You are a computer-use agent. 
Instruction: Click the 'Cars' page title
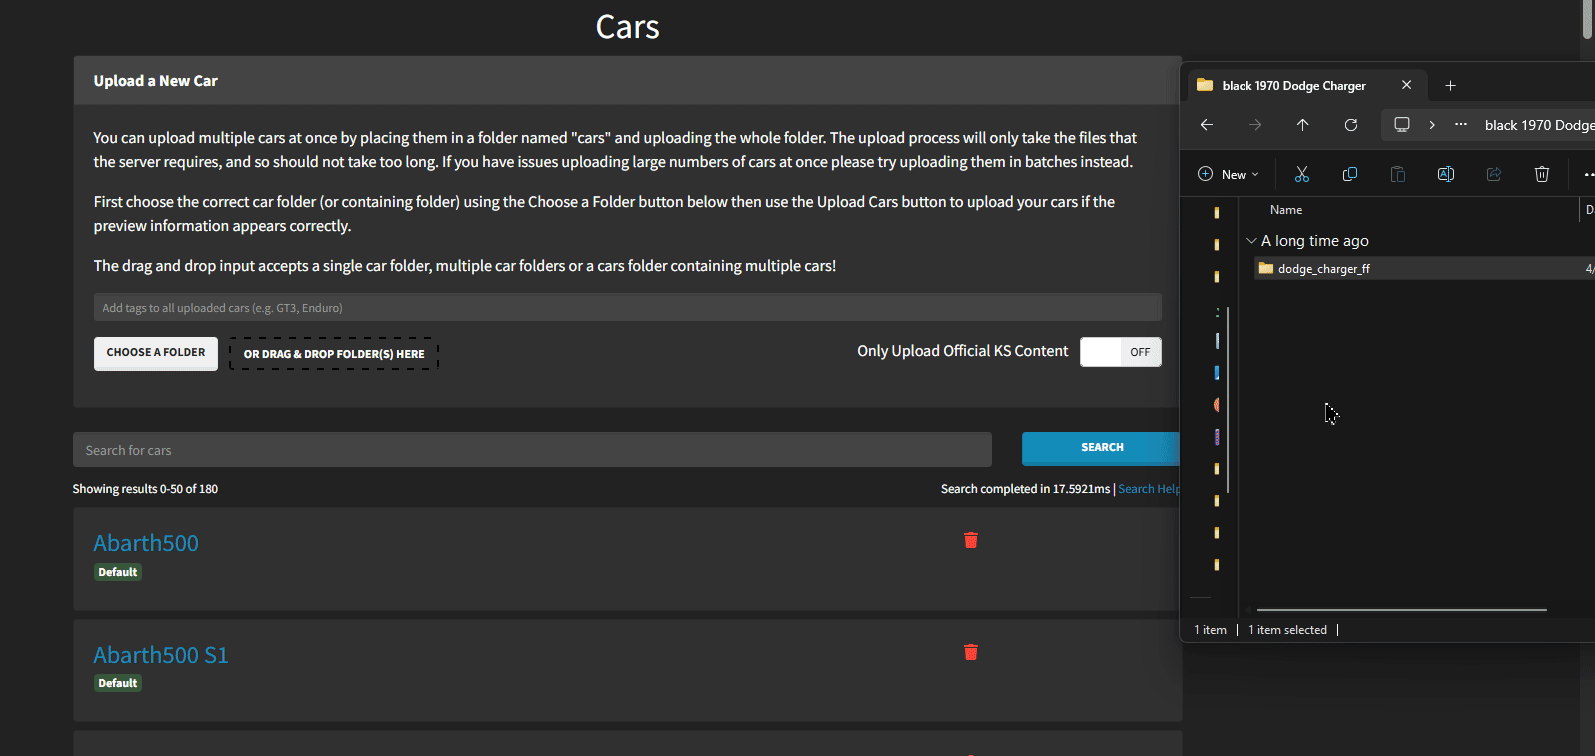(627, 27)
